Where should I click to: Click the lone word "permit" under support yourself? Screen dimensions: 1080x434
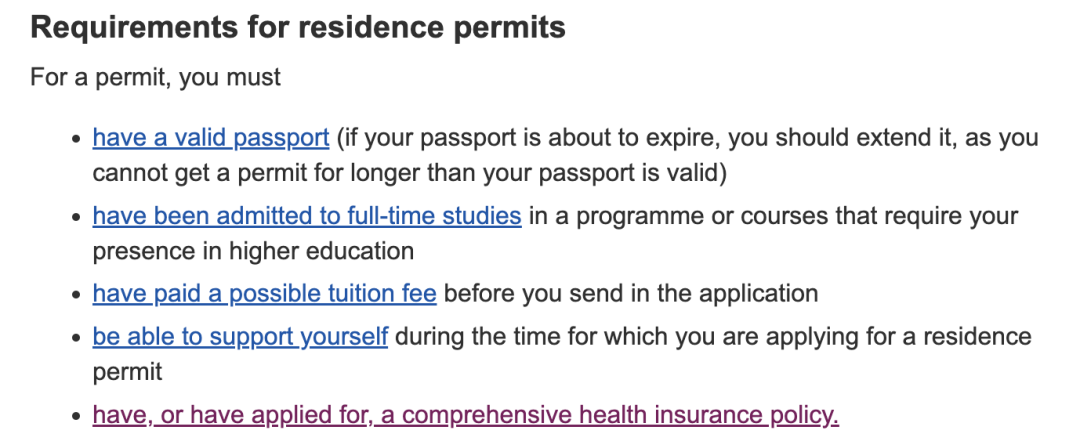[127, 372]
